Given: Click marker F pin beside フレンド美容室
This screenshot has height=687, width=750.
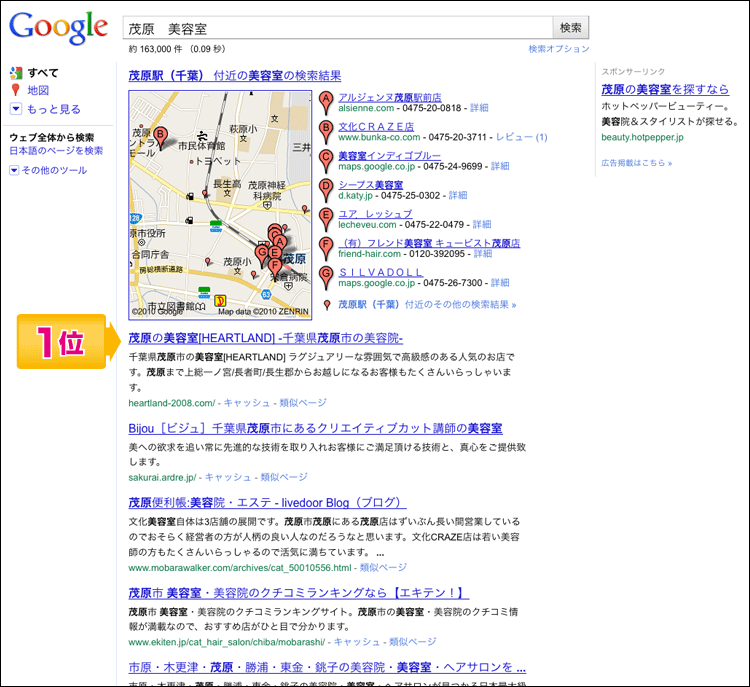Looking at the screenshot, I should (326, 248).
